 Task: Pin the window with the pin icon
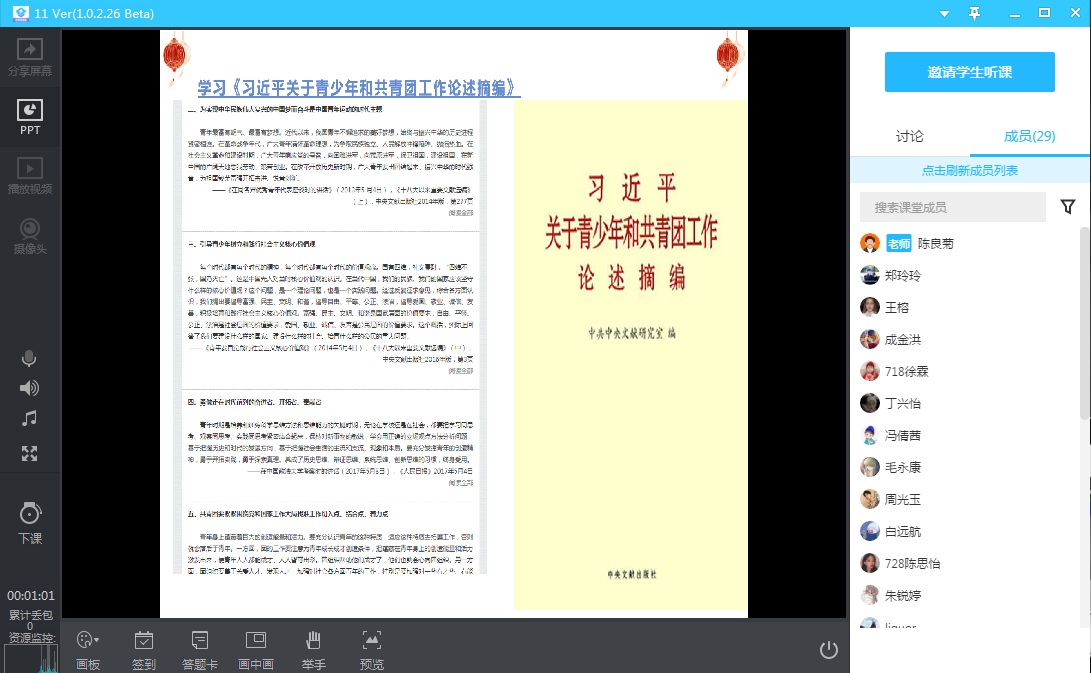975,13
